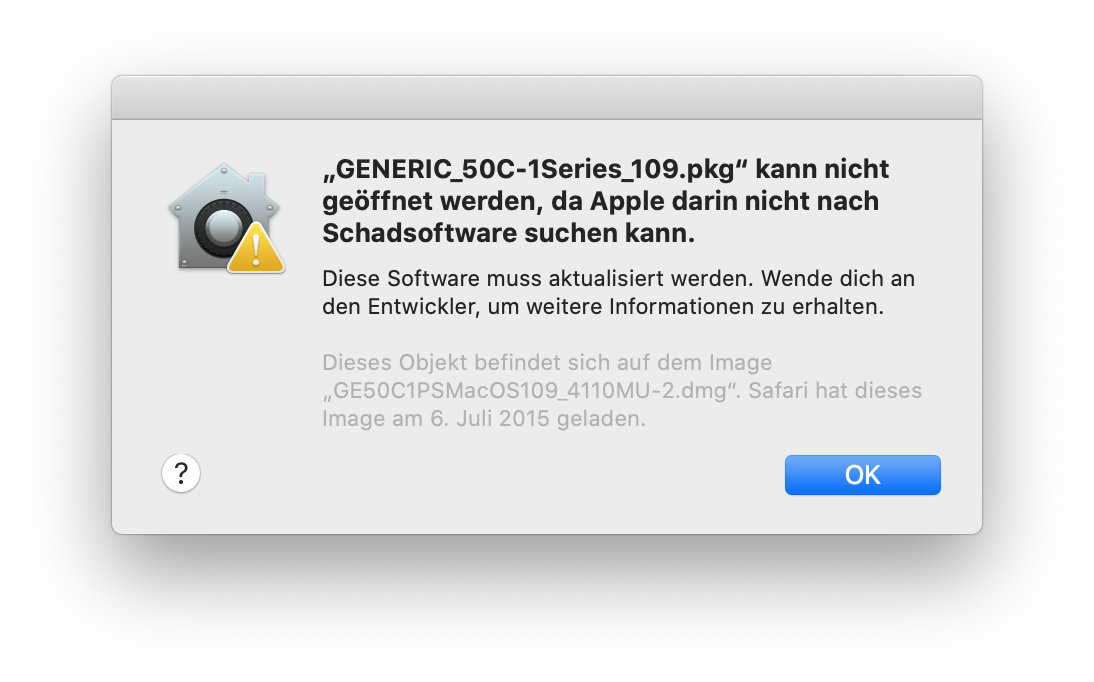
Task: Click the Gatekeeper house security icon
Action: (222, 222)
